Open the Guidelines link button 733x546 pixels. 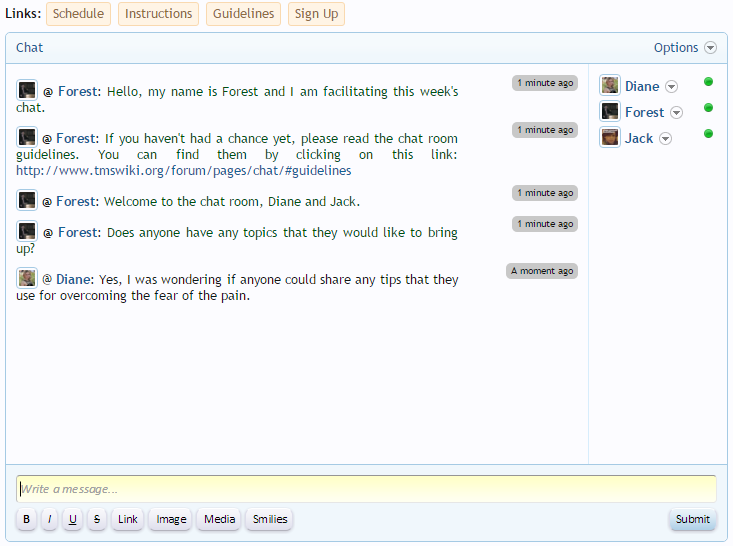[x=244, y=14]
